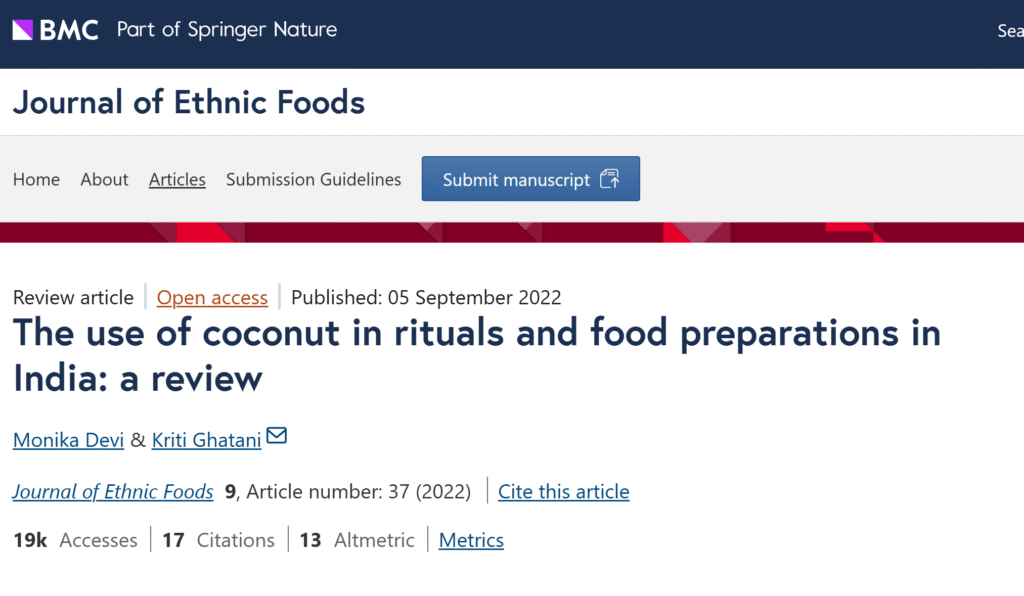Viewport: 1024px width, 596px height.
Task: Follow the Open access link
Action: (x=212, y=298)
